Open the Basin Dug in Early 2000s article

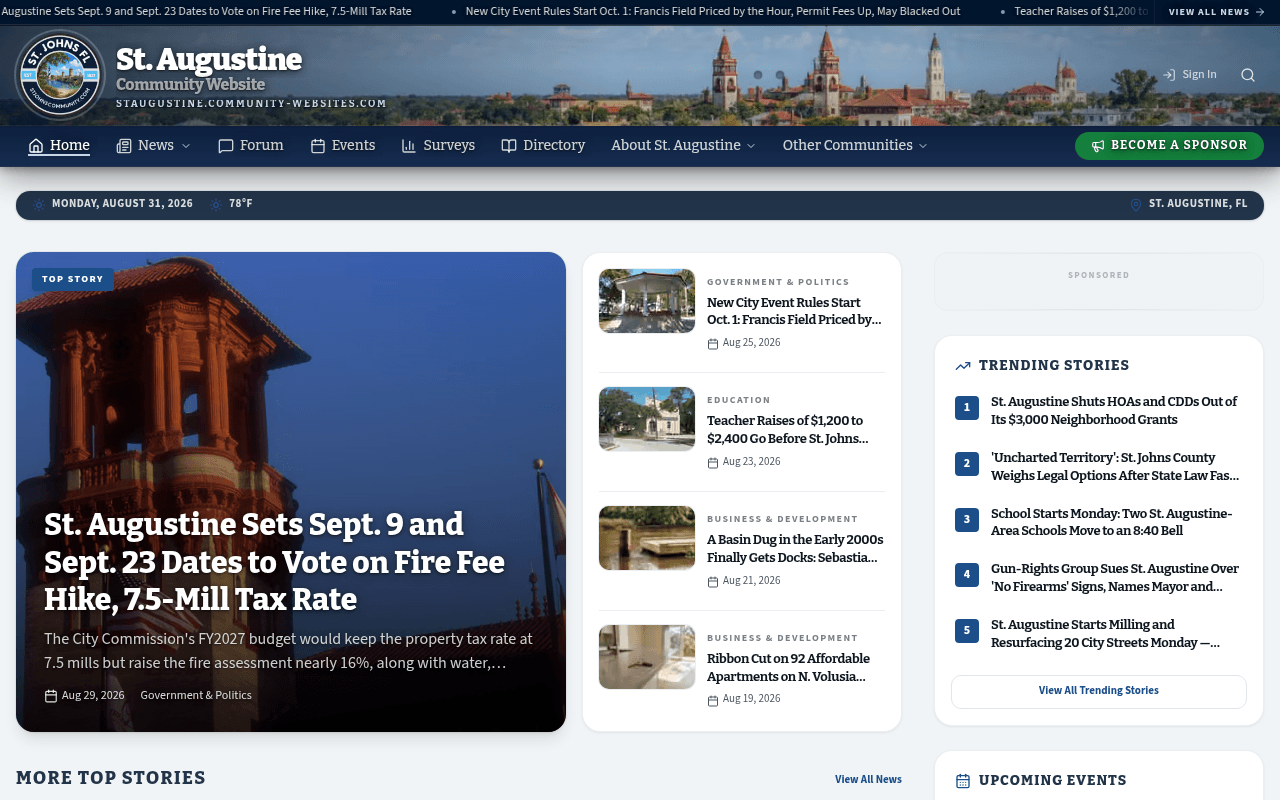(795, 549)
